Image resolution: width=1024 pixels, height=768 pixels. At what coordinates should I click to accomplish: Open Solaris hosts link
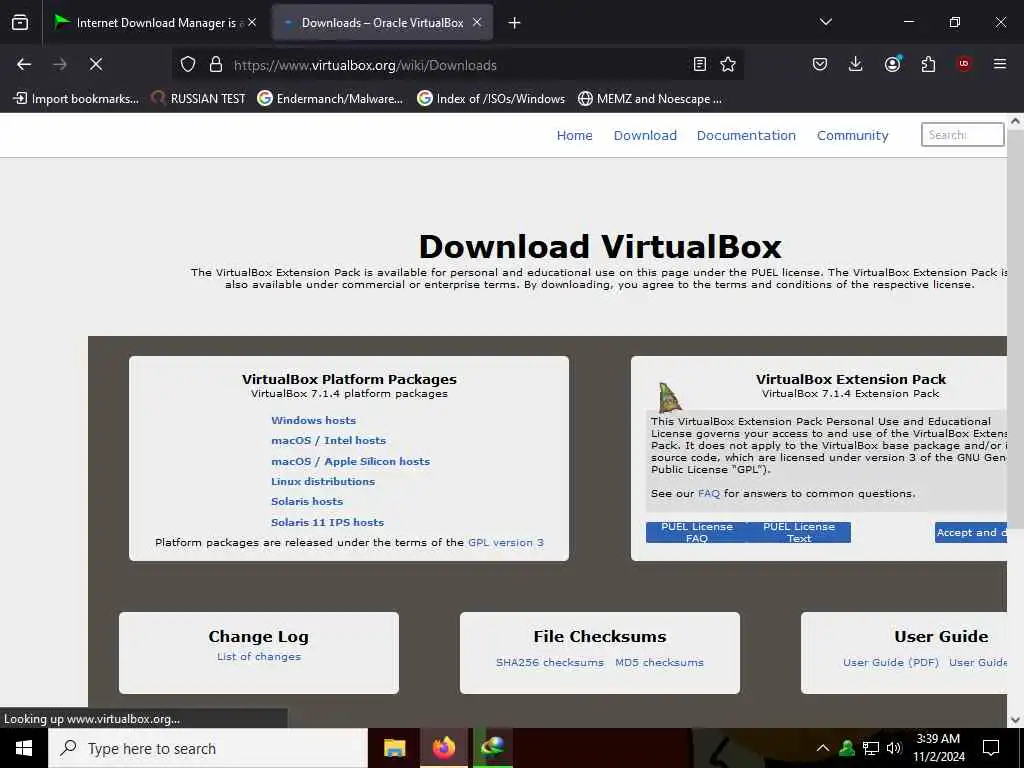tap(307, 502)
